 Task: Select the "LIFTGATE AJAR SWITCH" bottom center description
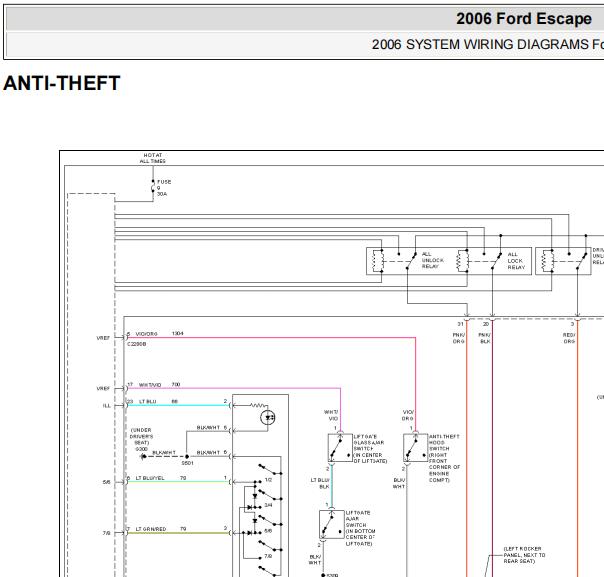[360, 528]
